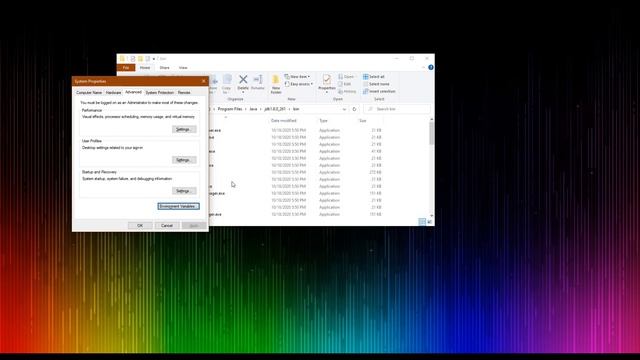Click the Explorer vertical scrollbar thumb

point(431,133)
